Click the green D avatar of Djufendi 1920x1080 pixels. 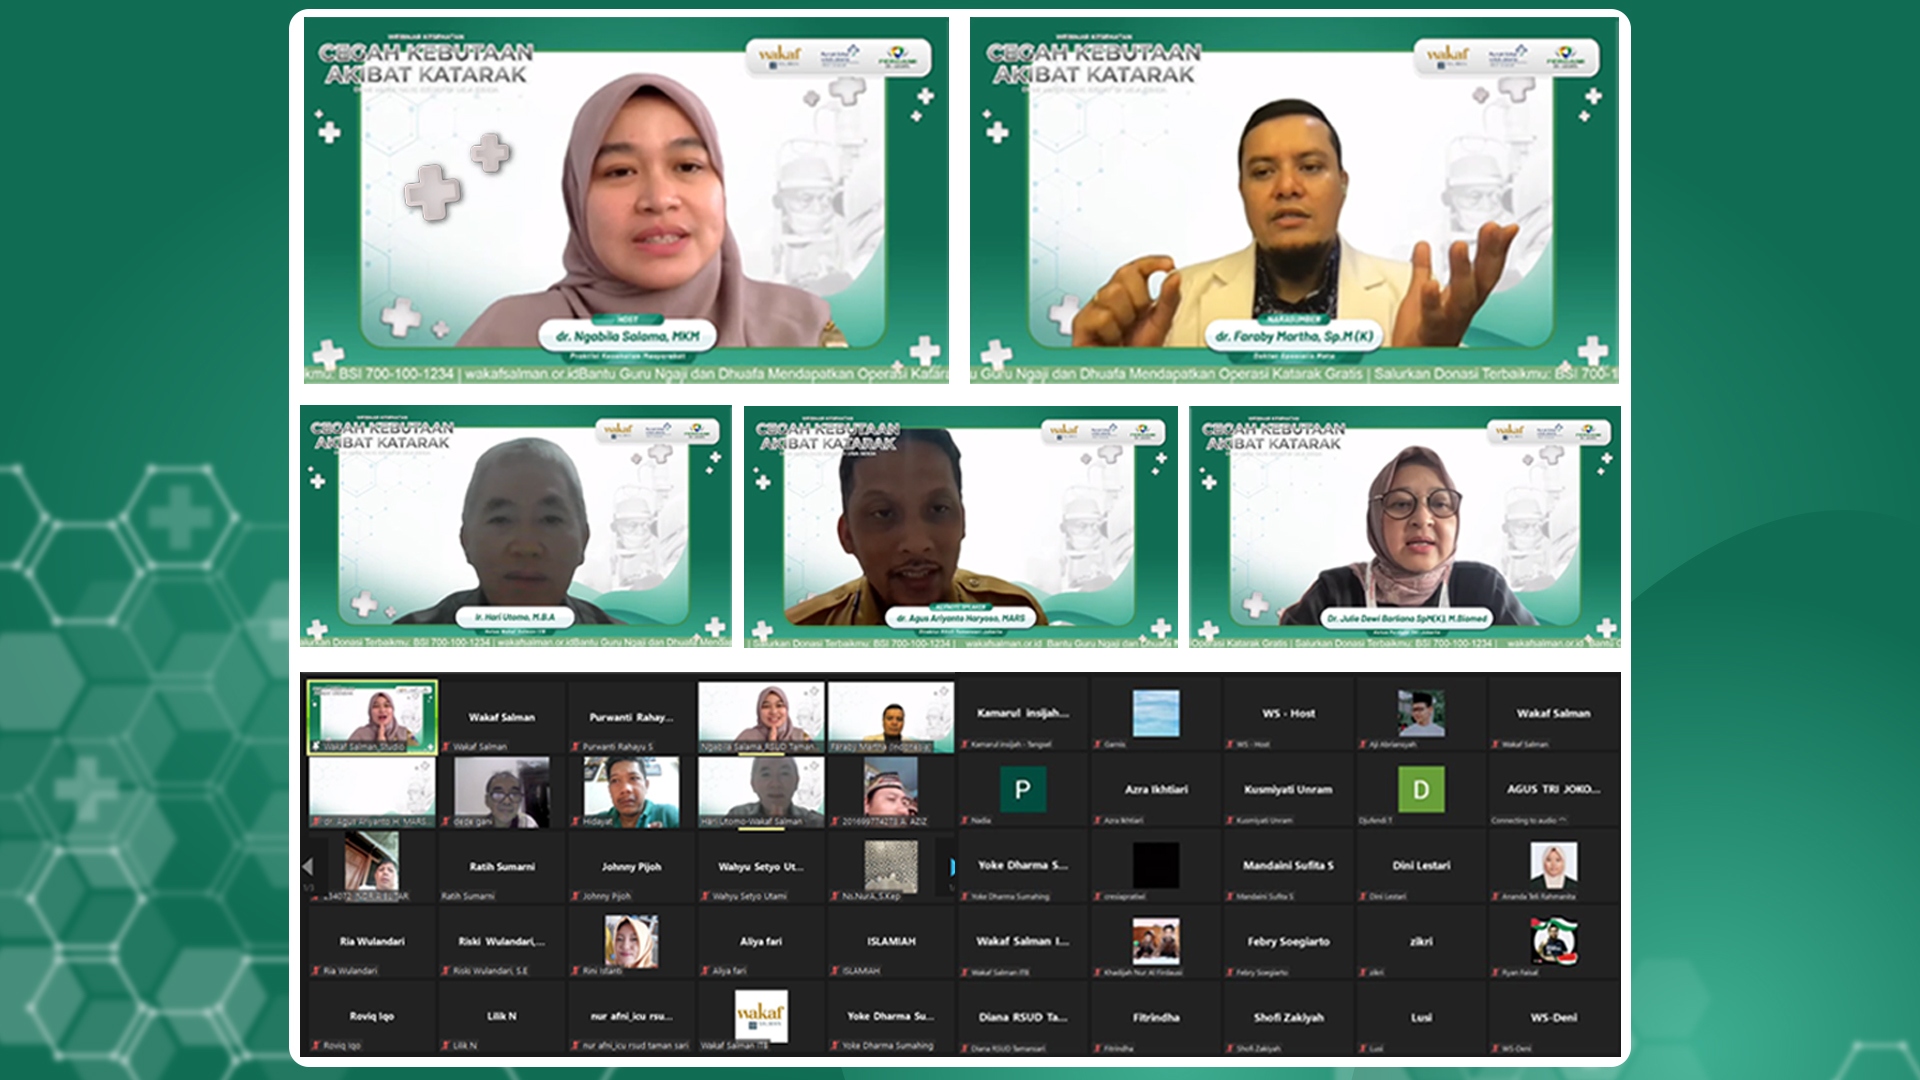point(1420,789)
